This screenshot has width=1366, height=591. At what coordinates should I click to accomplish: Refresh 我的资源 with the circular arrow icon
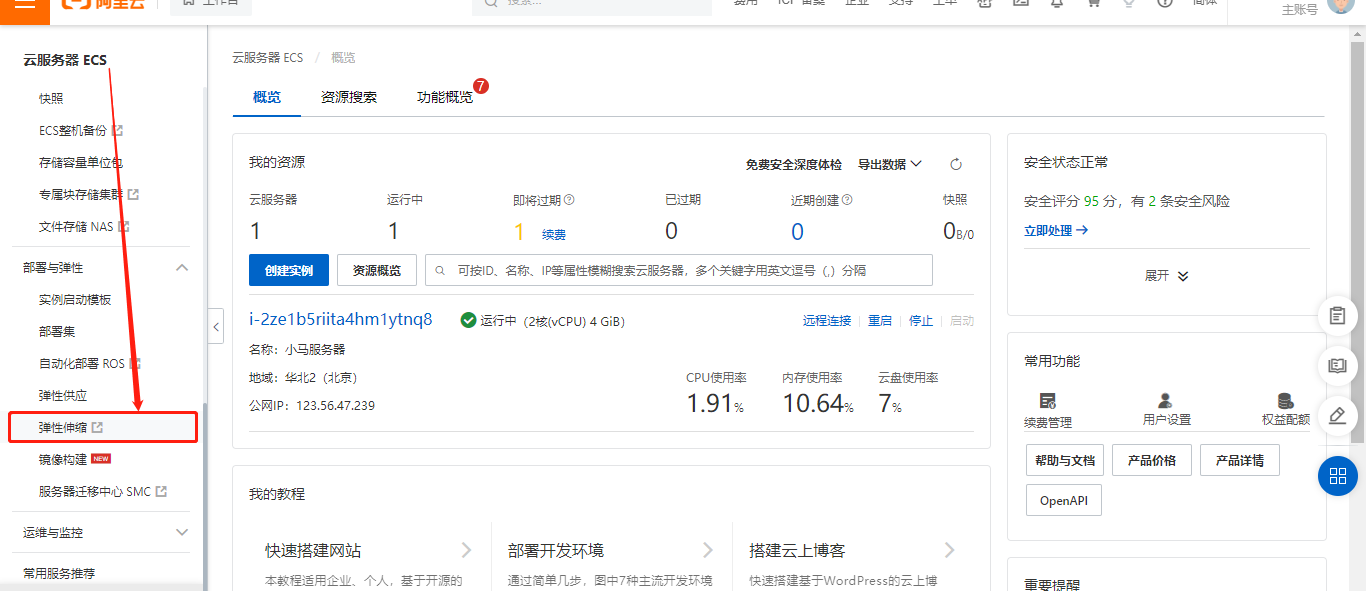coord(955,165)
